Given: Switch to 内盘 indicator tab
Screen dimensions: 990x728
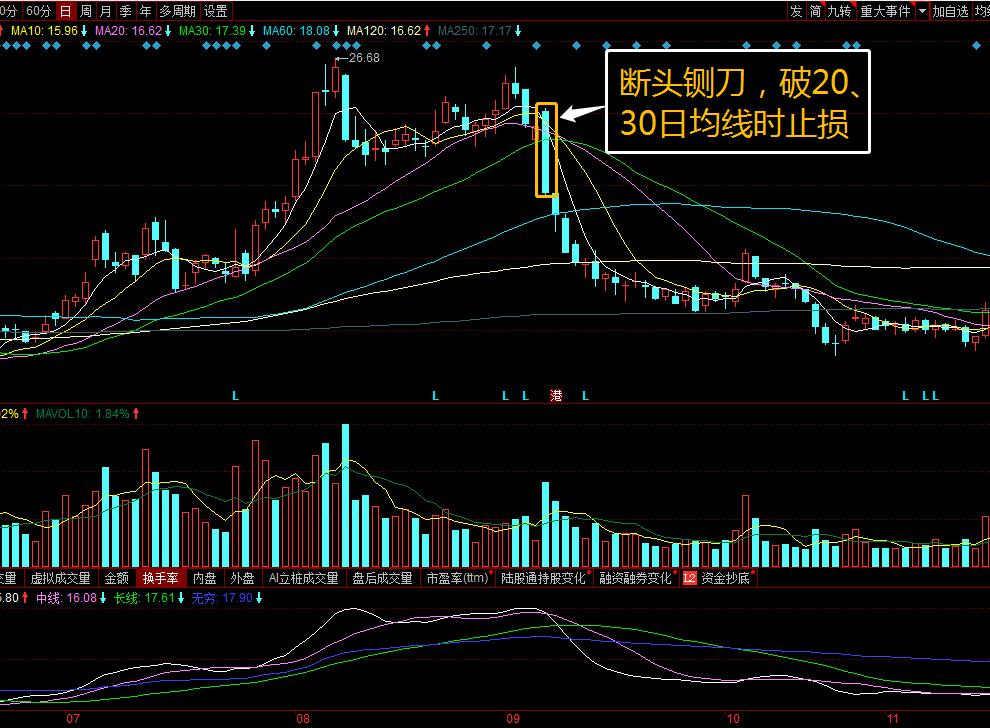Looking at the screenshot, I should click(x=205, y=578).
